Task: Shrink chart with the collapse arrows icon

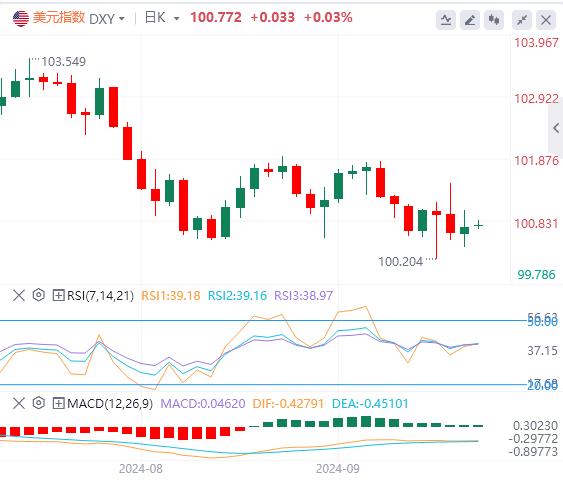Action: (522, 20)
